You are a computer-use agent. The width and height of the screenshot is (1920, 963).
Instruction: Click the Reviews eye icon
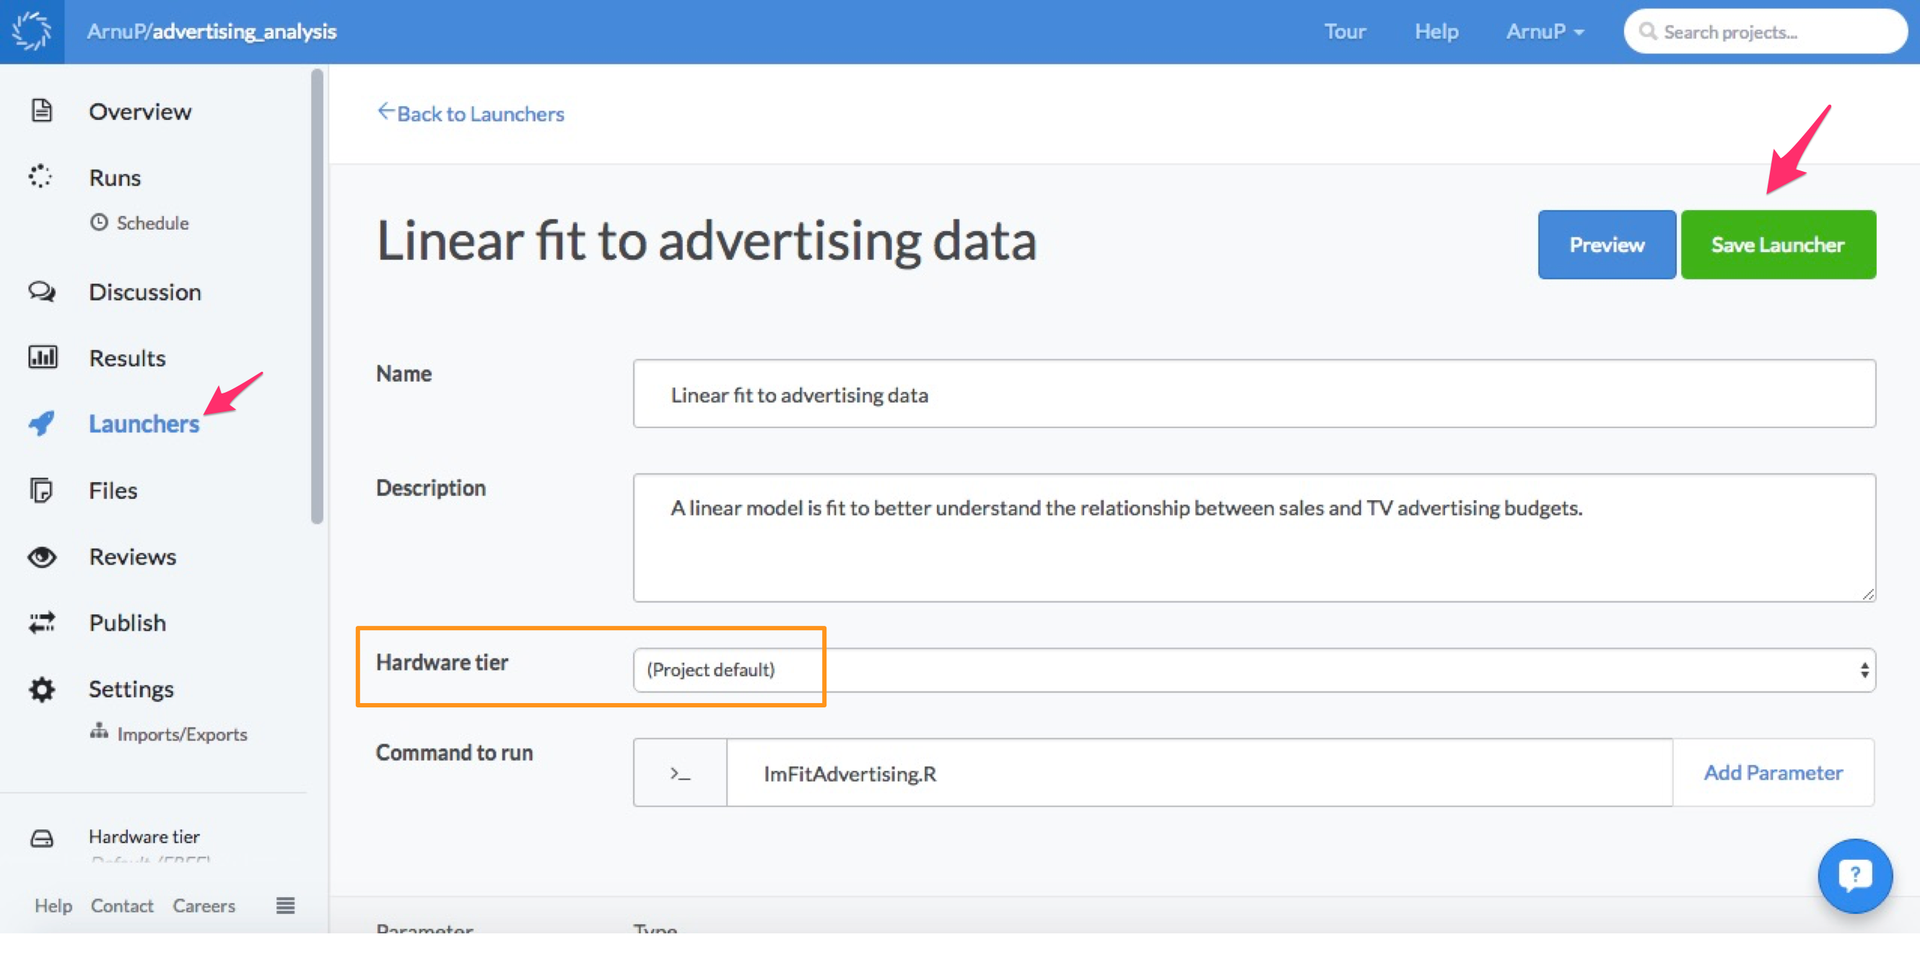click(42, 557)
